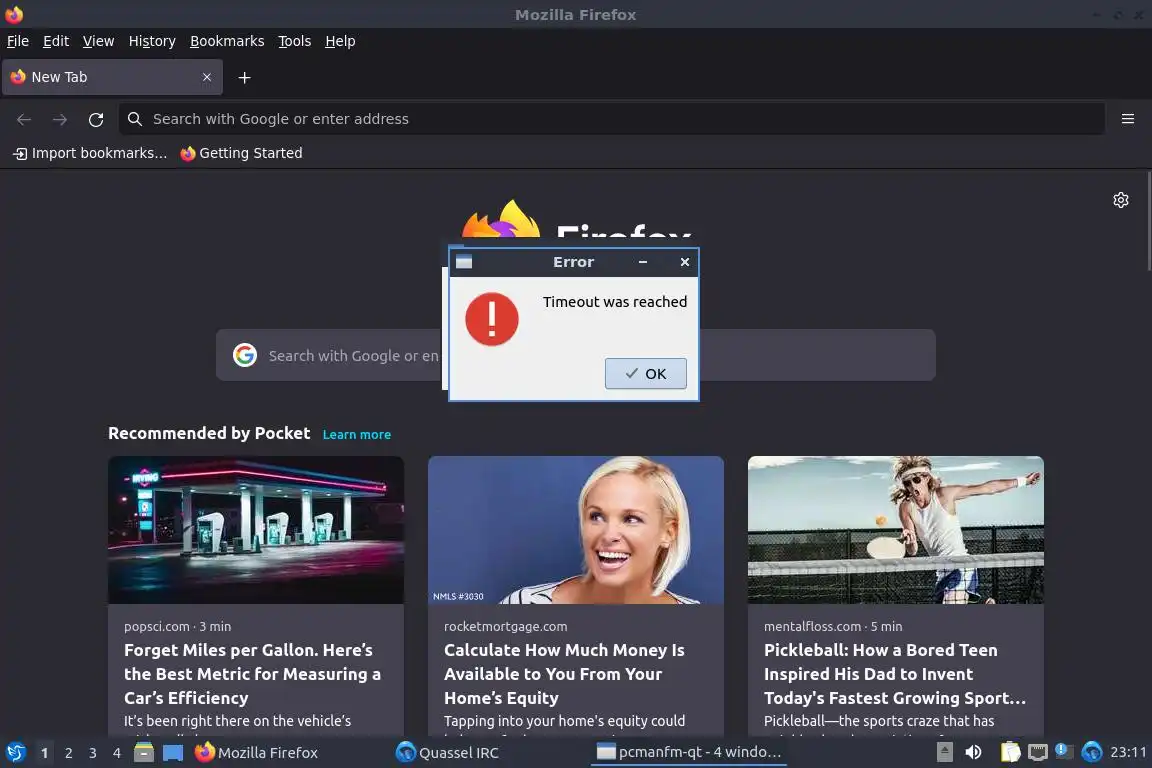Click Learn more next to Pocket
Viewport: 1152px width, 768px height.
point(357,434)
